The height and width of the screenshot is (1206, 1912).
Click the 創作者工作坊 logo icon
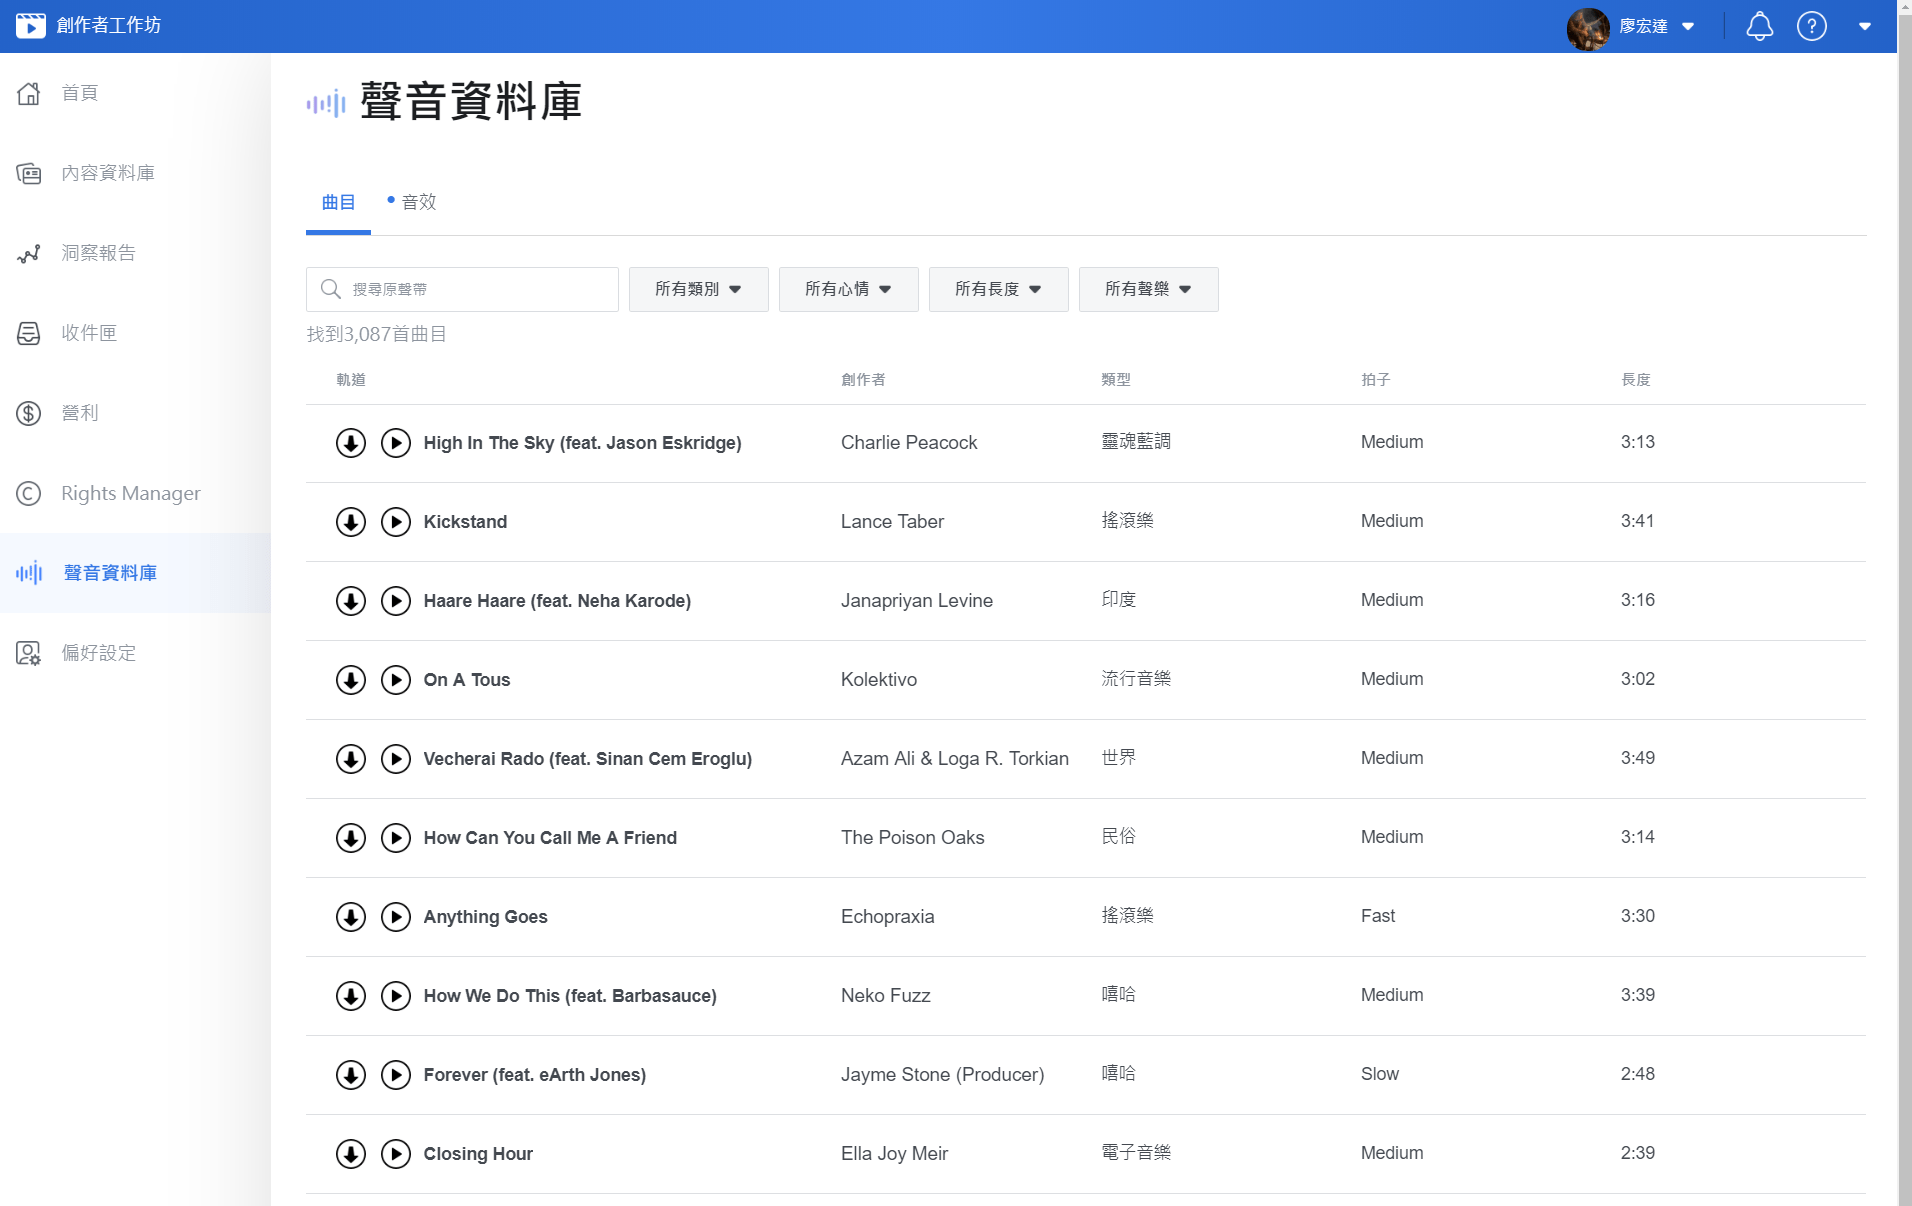31,25
